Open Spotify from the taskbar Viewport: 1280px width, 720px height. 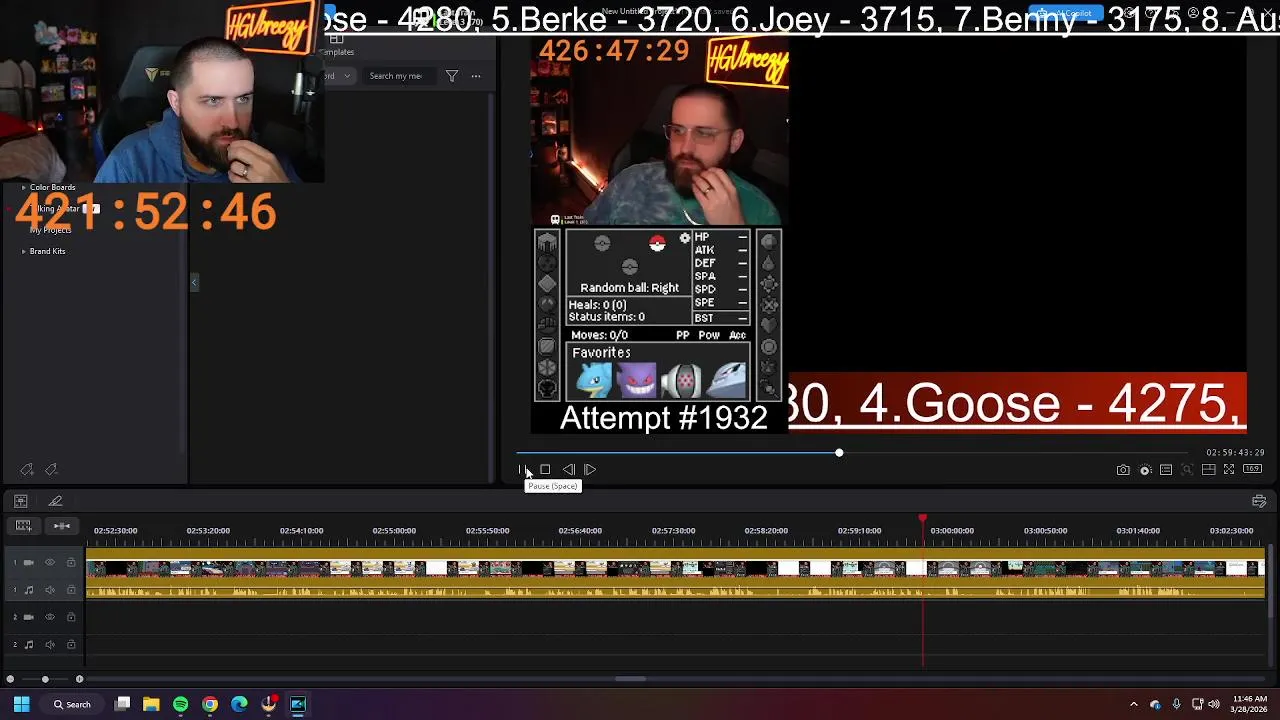tap(180, 704)
